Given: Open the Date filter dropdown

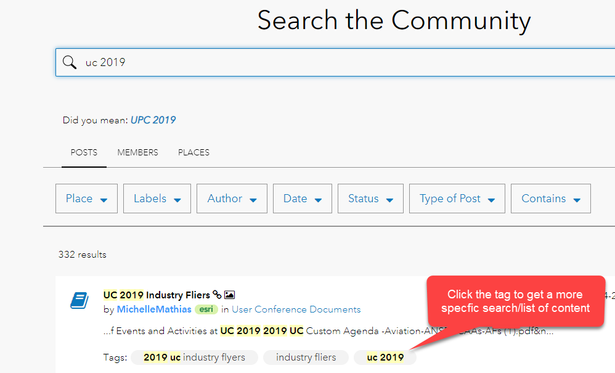Looking at the screenshot, I should coord(302,198).
